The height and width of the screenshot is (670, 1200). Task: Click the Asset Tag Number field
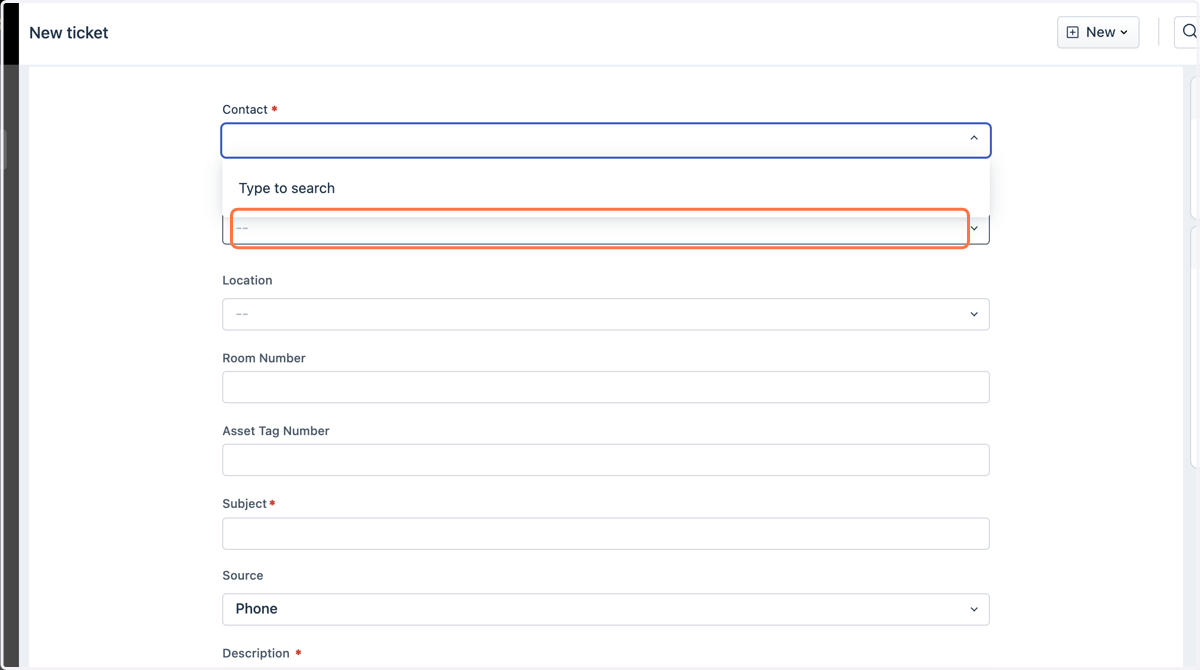click(606, 460)
